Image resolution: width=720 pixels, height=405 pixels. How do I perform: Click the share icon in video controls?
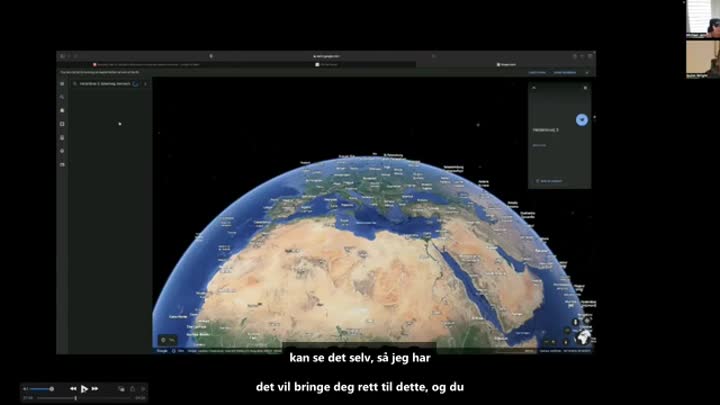pos(133,389)
